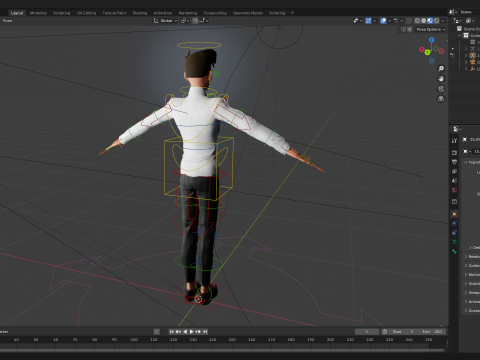Click the zoom magnifier viewport gizmo
This screenshot has height=360, width=480.
click(x=441, y=69)
